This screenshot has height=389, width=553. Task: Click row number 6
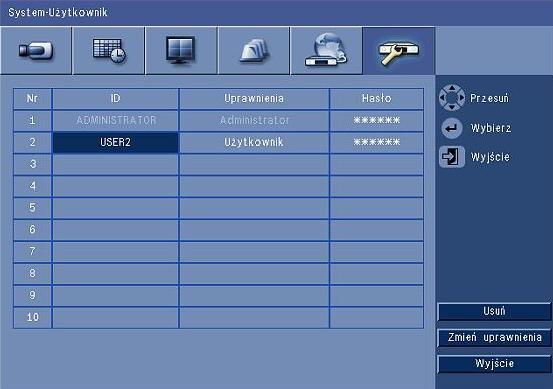32,230
